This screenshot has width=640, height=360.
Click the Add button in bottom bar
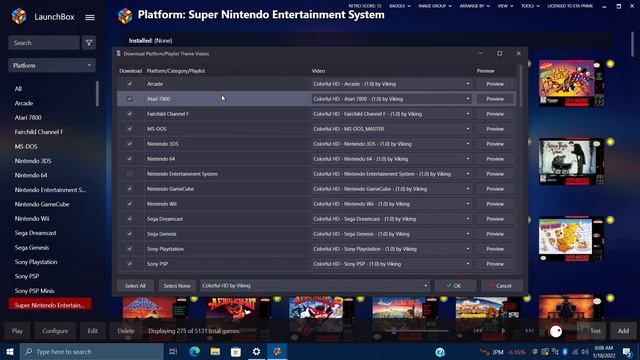coord(623,331)
